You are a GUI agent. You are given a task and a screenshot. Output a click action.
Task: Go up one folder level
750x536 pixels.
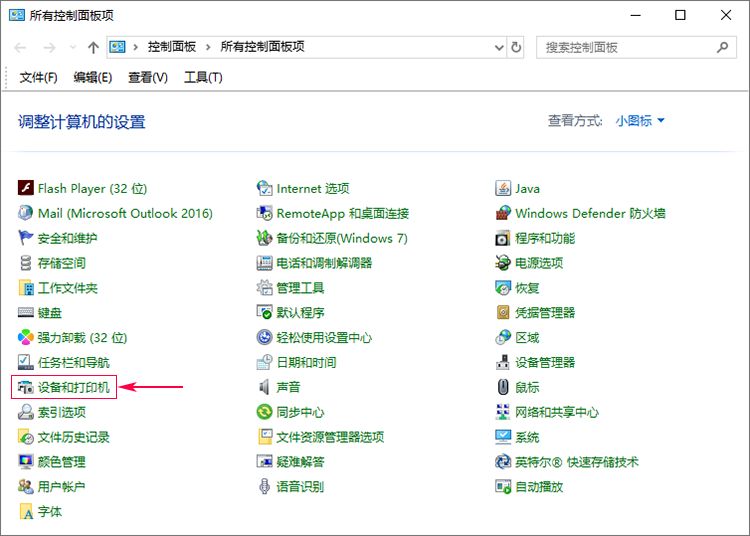point(93,47)
